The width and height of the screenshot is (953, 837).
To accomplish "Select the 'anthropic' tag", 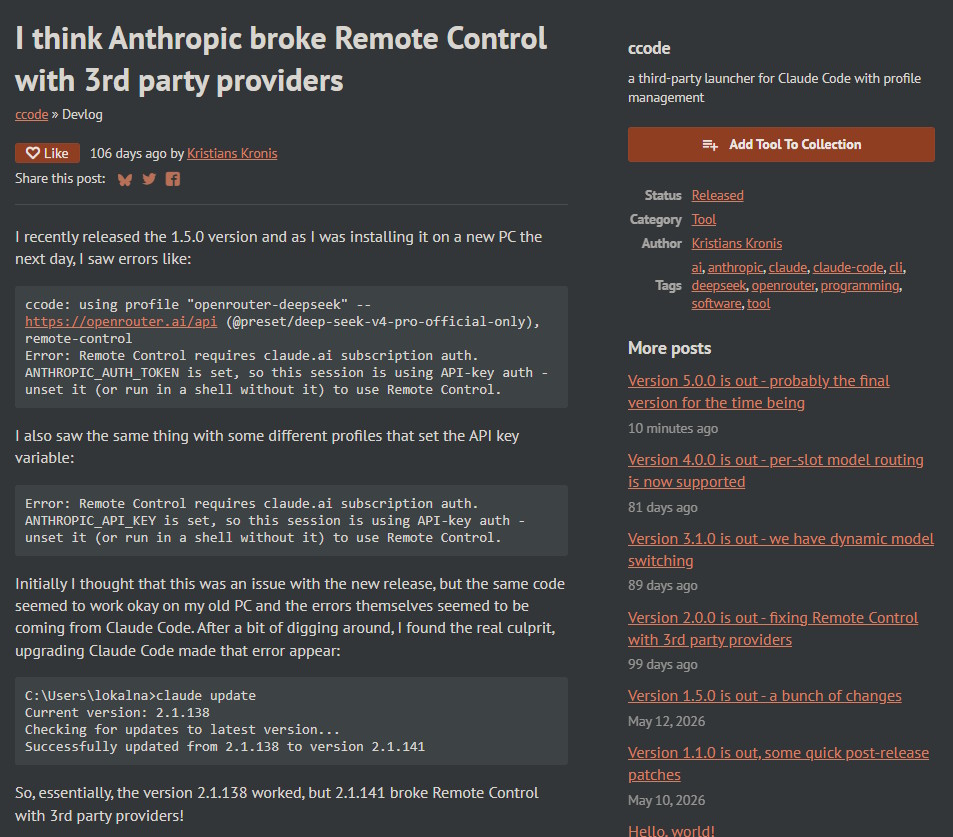I will pyautogui.click(x=735, y=267).
